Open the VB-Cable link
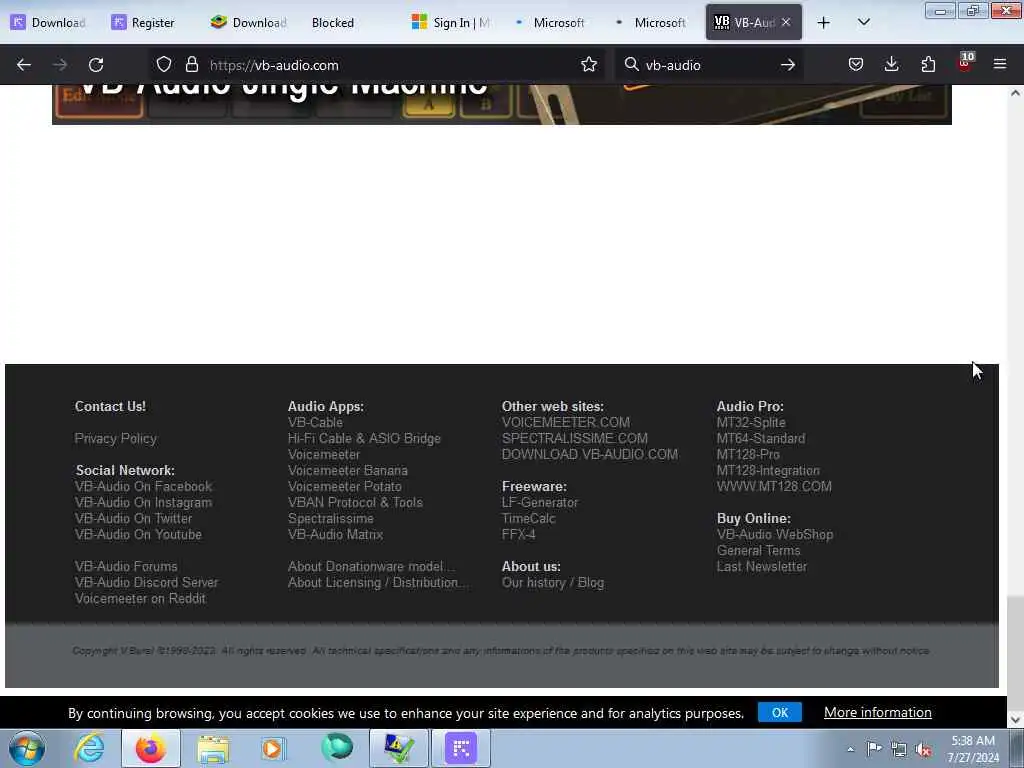This screenshot has height=768, width=1024. click(x=315, y=423)
